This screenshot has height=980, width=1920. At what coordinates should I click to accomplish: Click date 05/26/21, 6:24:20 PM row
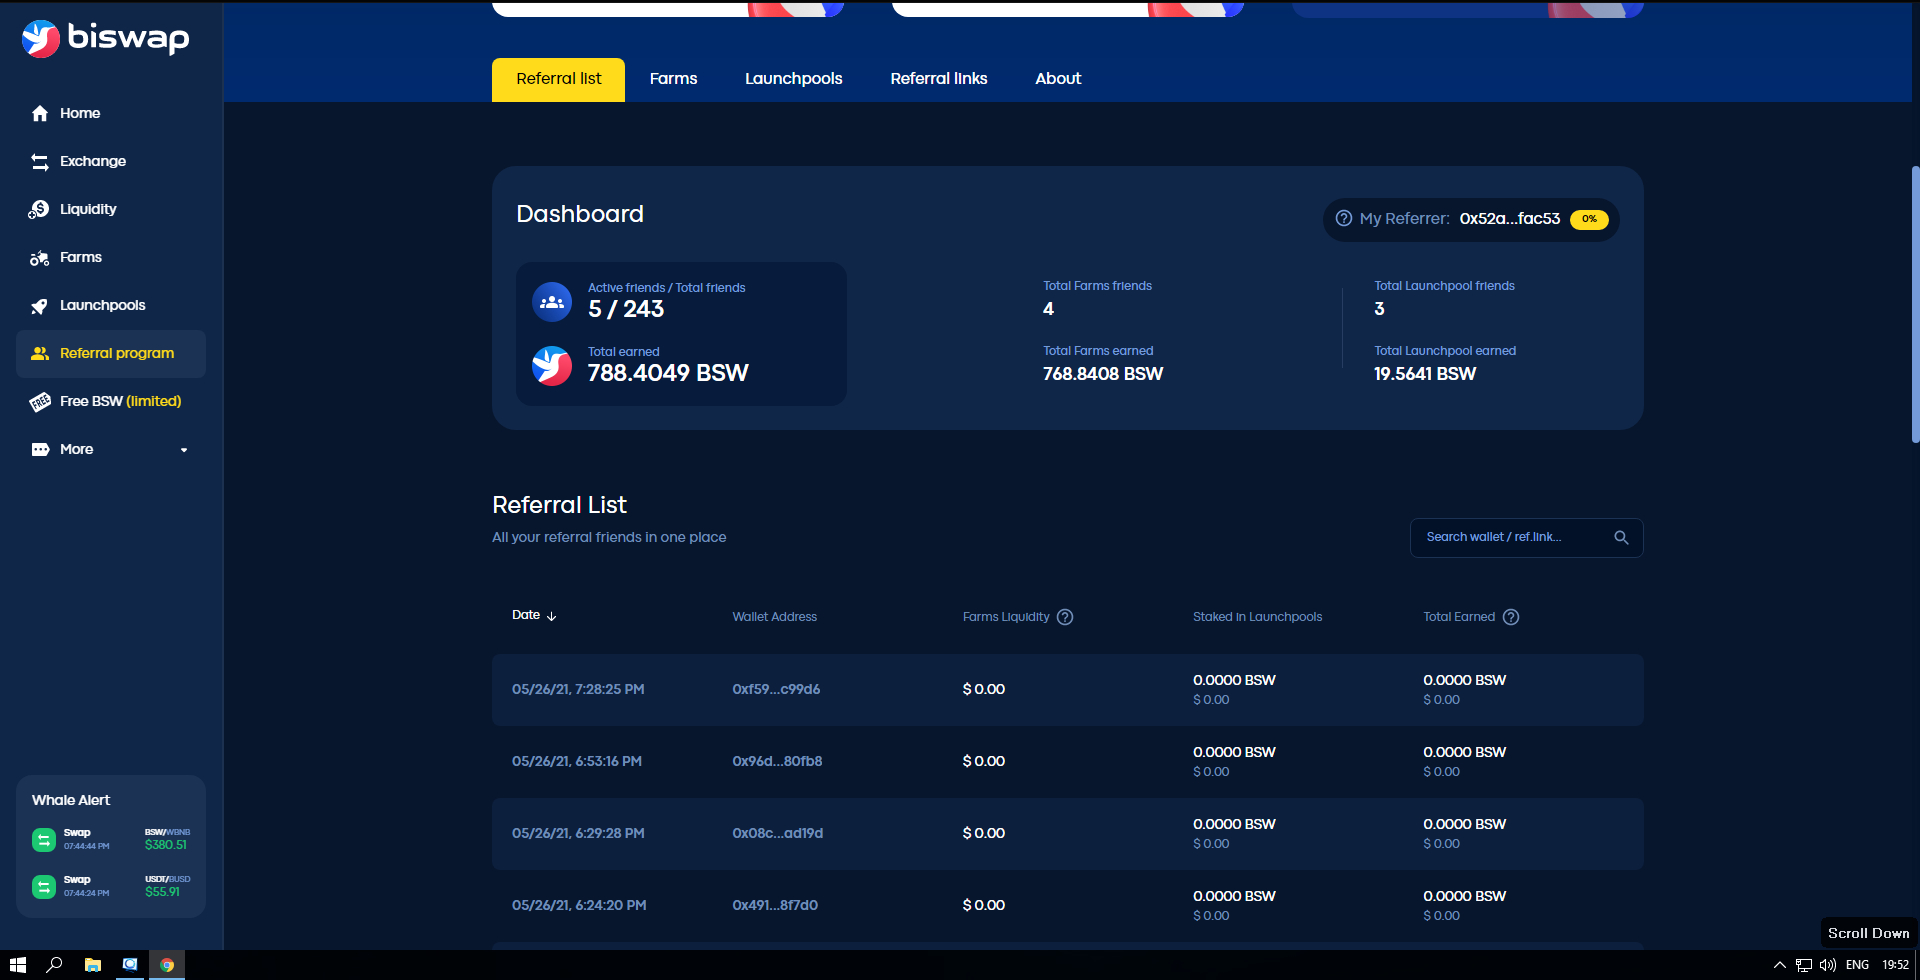tap(579, 905)
